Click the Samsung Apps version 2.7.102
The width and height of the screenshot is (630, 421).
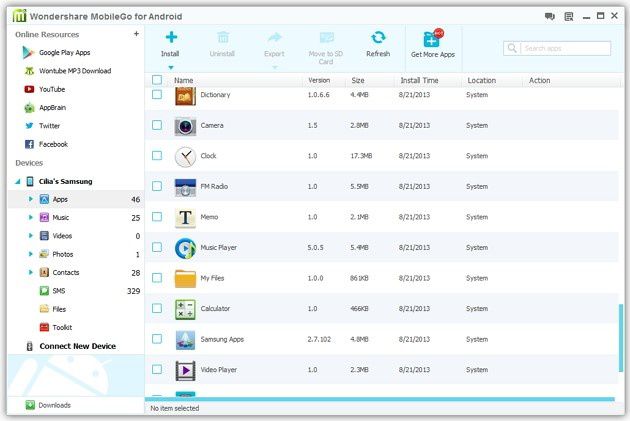click(319, 339)
